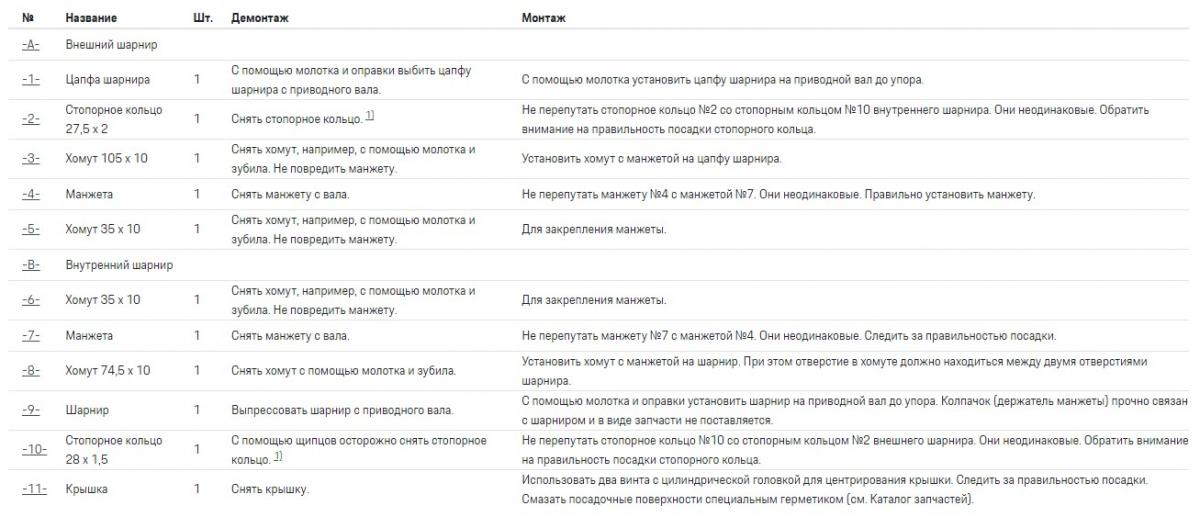Select the -3- link for Хомут 105 x 10

tap(30, 158)
